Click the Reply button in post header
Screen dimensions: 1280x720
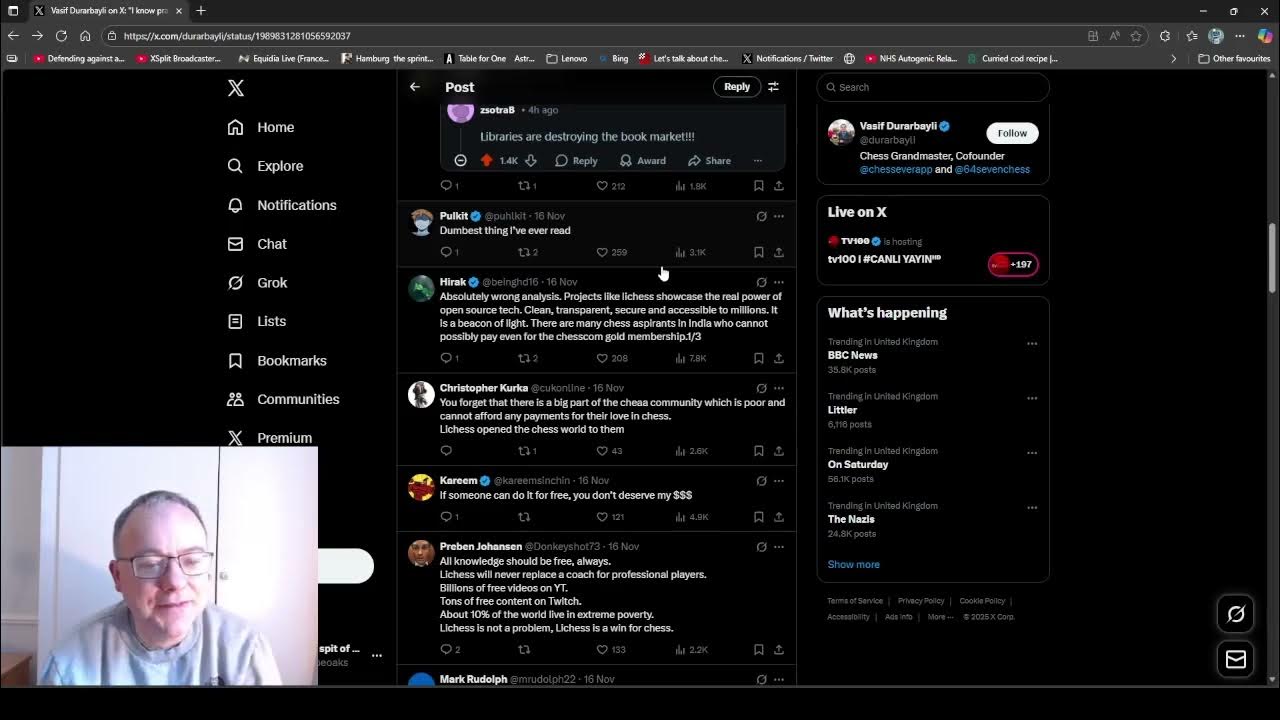737,87
